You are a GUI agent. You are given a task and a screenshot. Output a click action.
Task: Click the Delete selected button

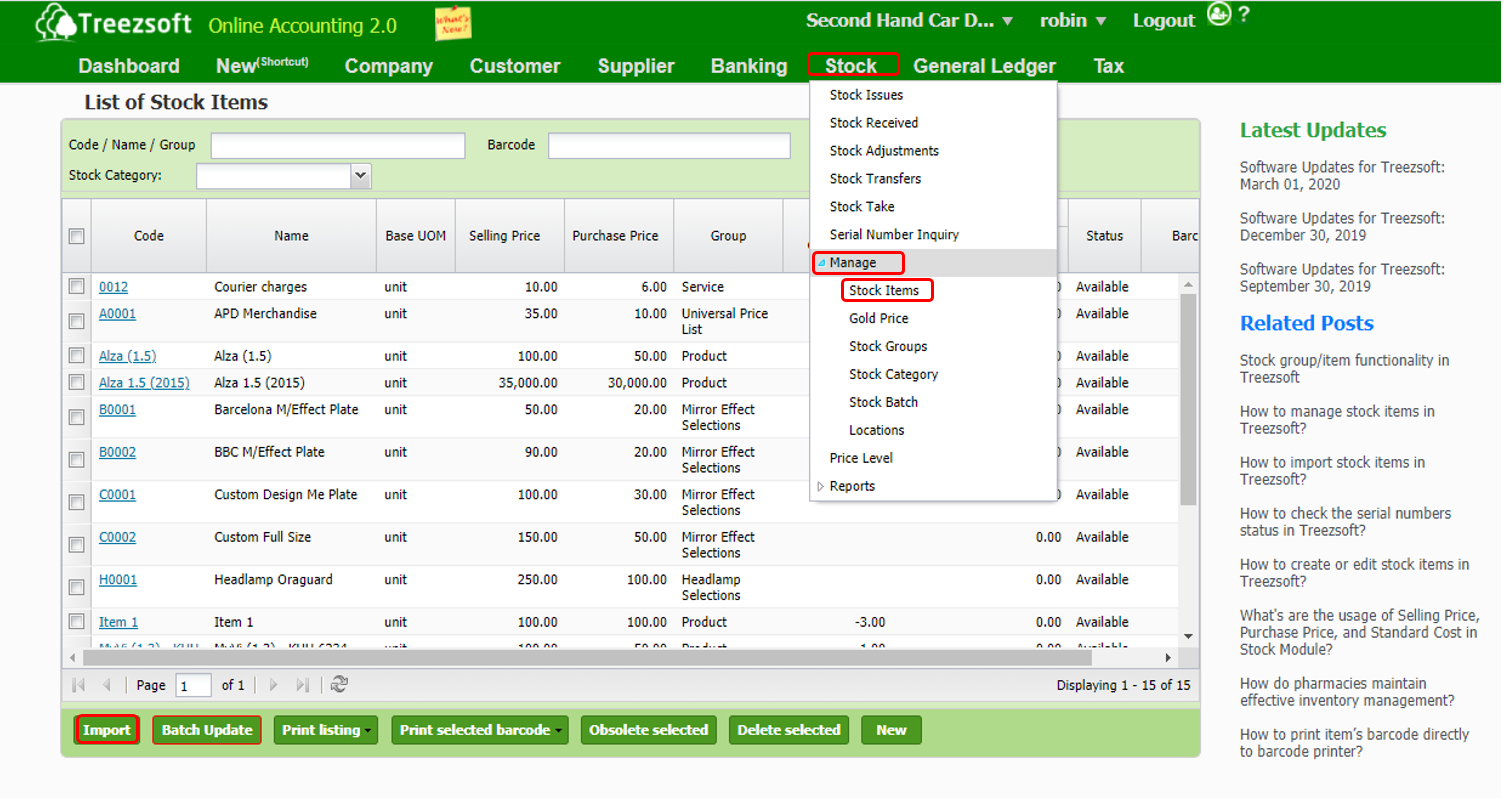pos(789,730)
